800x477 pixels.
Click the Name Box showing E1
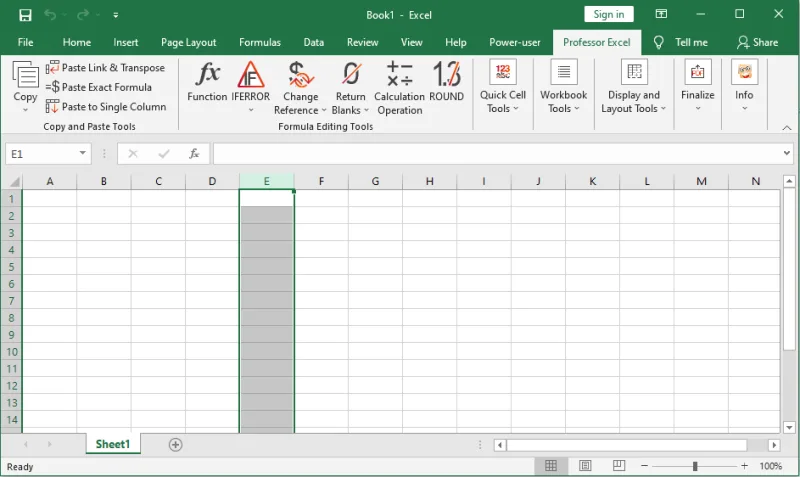click(x=41, y=154)
